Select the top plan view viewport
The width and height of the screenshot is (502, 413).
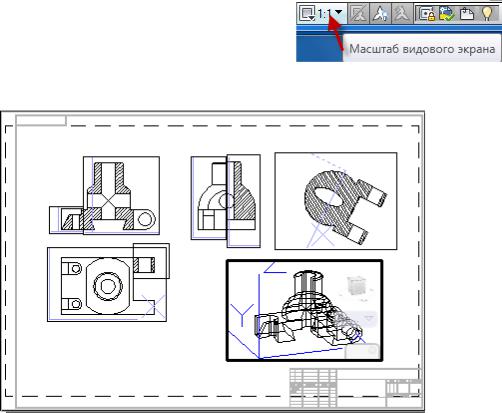tap(107, 284)
